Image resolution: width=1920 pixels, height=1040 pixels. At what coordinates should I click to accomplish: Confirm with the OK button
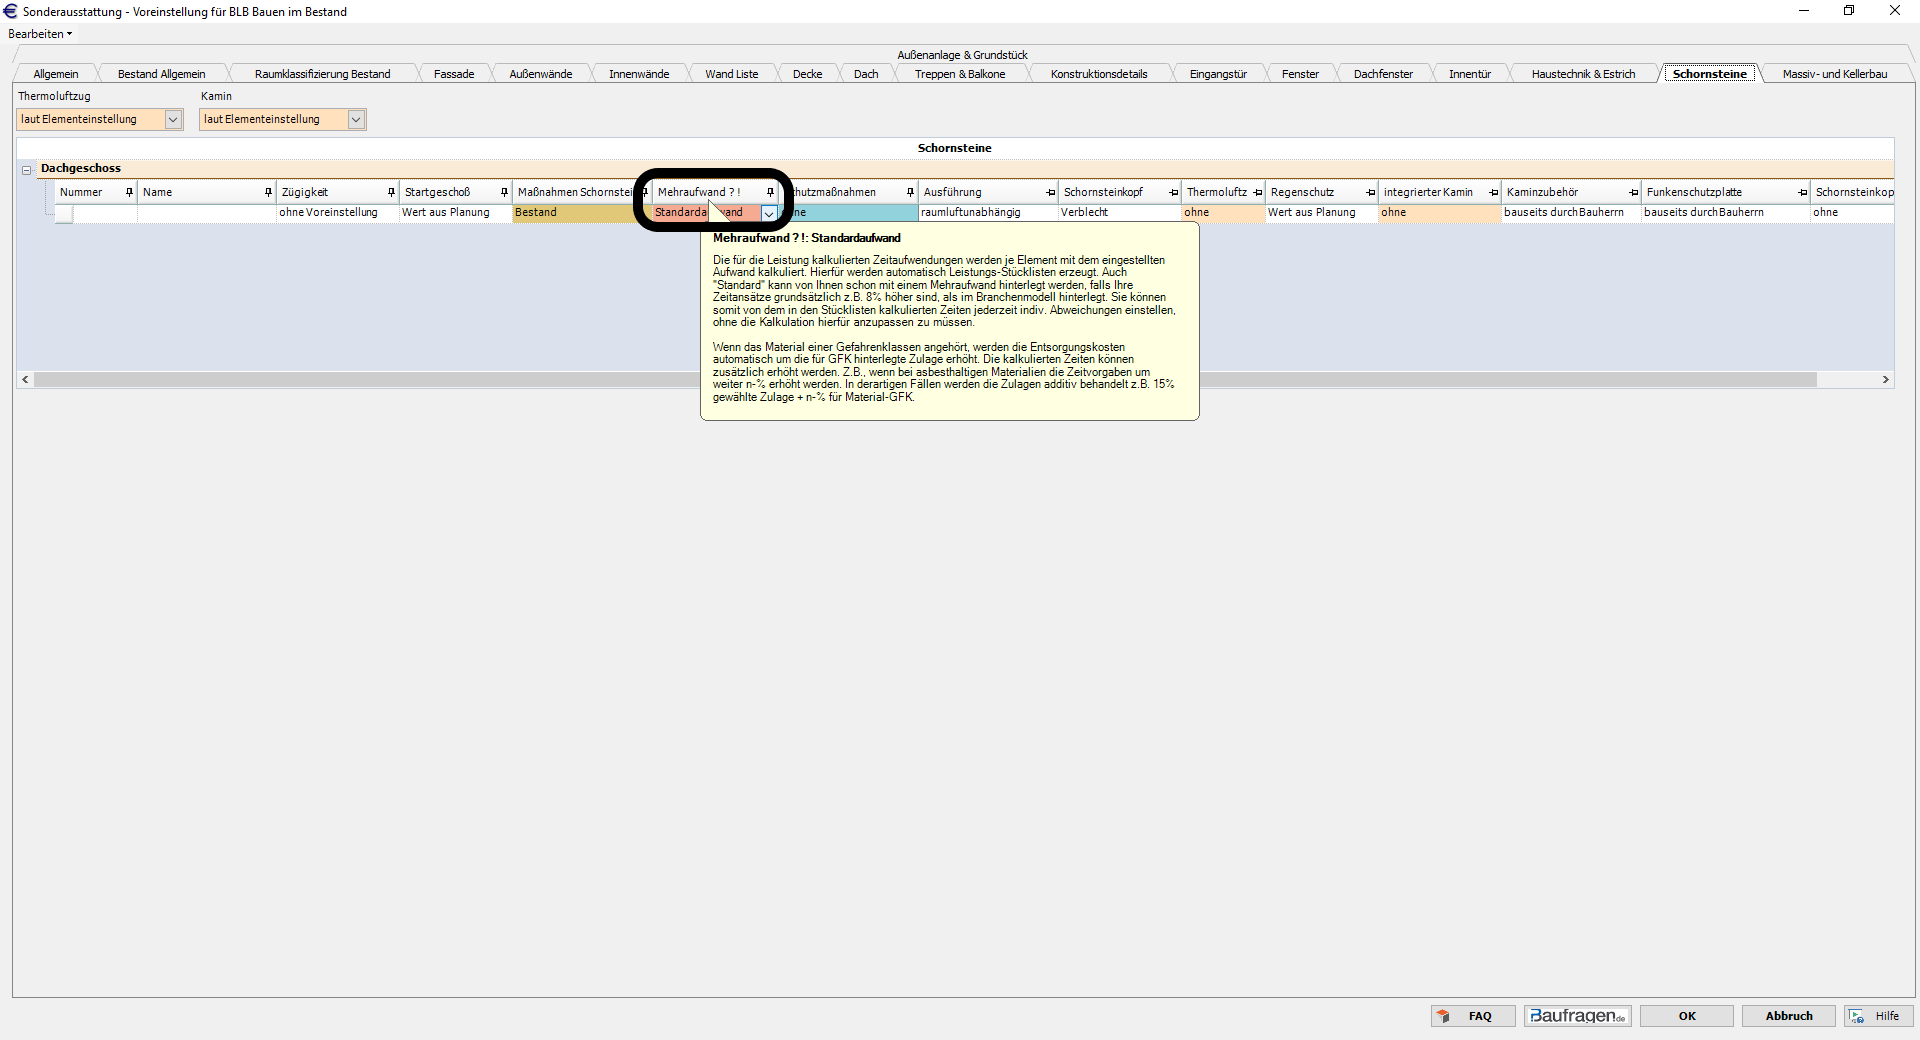[x=1687, y=1016]
